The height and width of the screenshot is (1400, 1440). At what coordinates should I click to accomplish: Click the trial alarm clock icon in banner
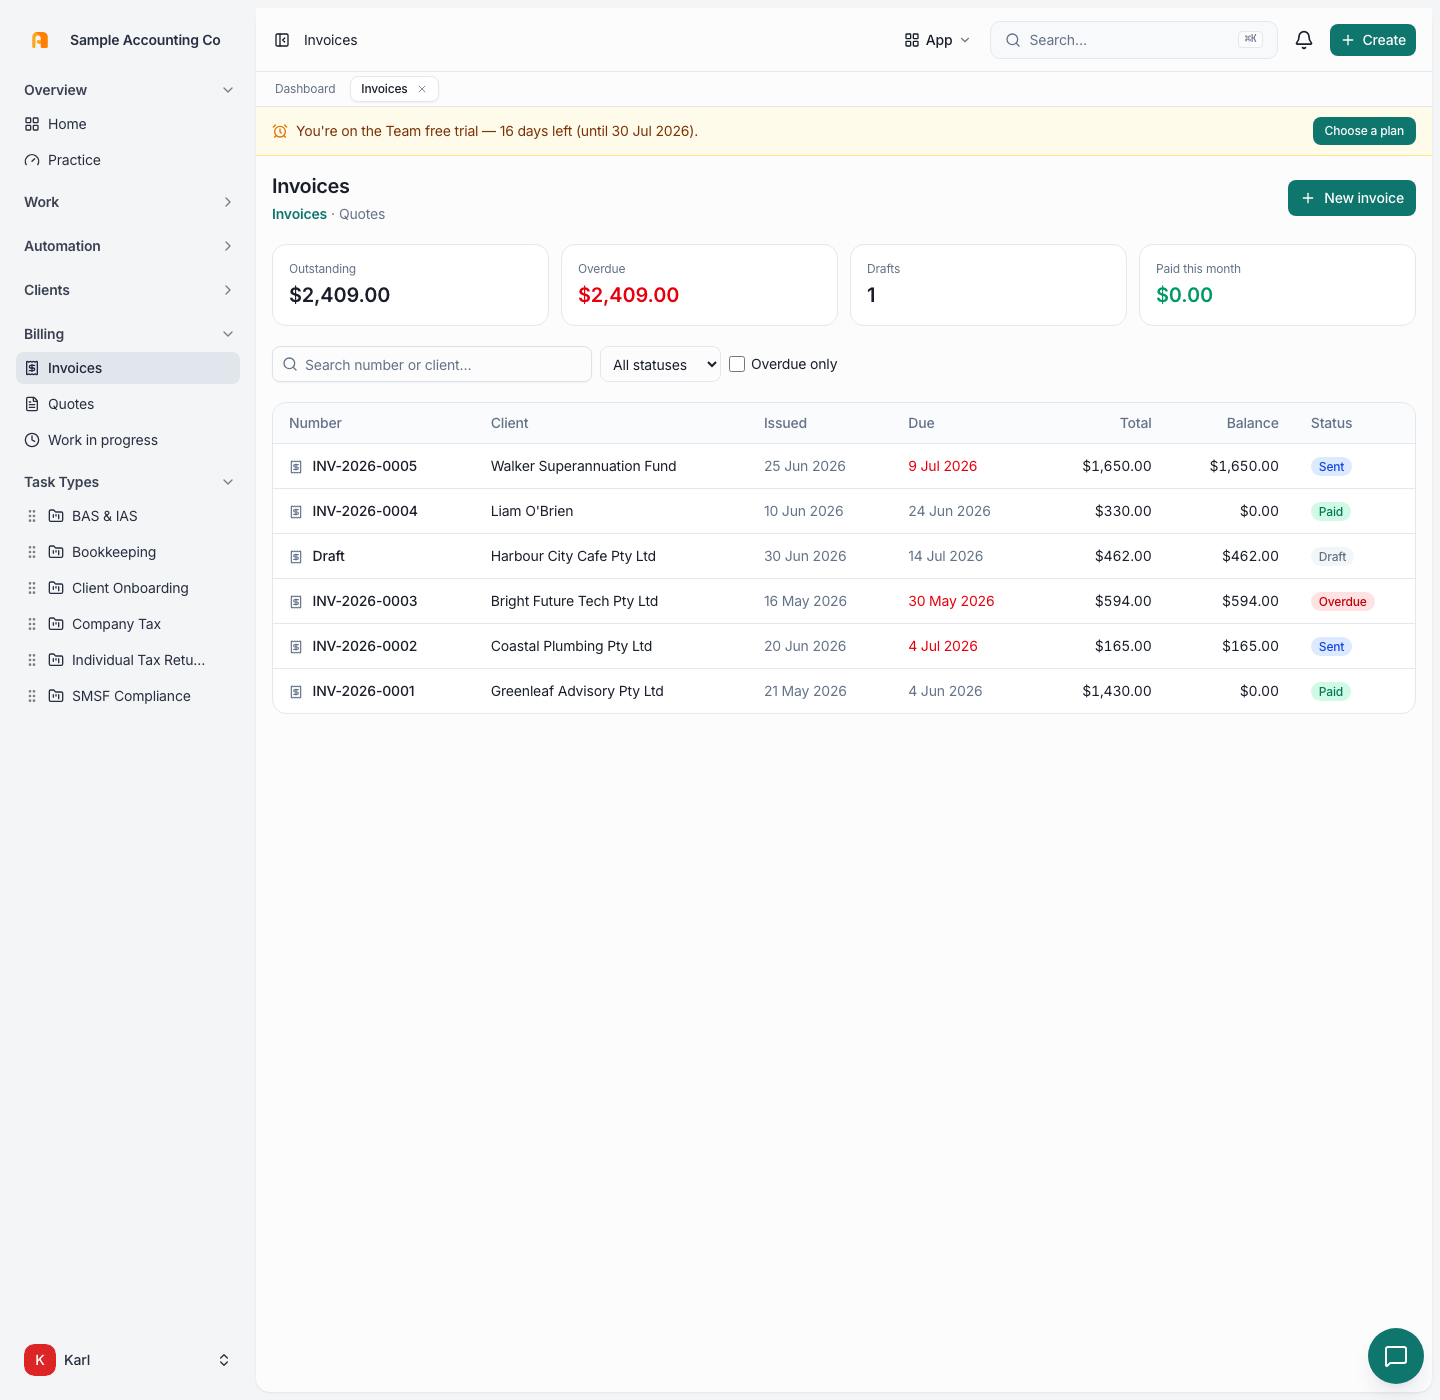[x=280, y=131]
